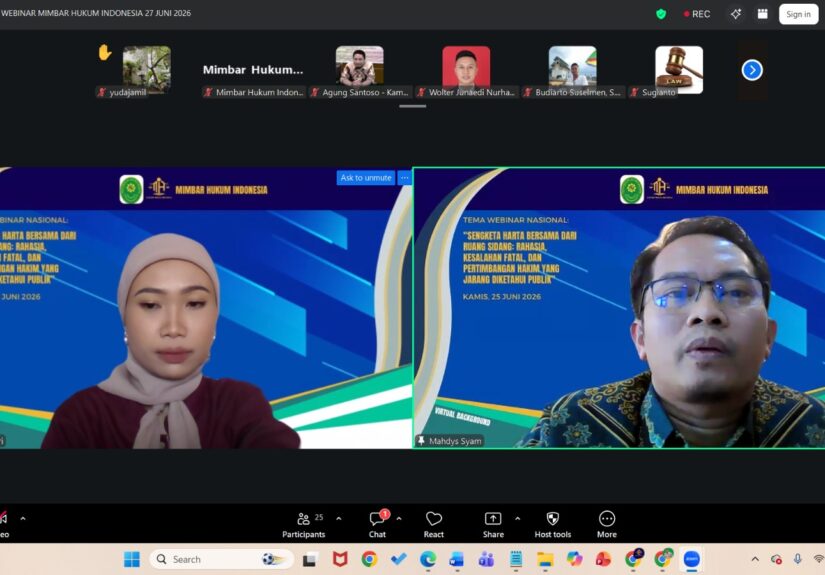Open the Participants panel
The image size is (825, 575).
pyautogui.click(x=304, y=524)
